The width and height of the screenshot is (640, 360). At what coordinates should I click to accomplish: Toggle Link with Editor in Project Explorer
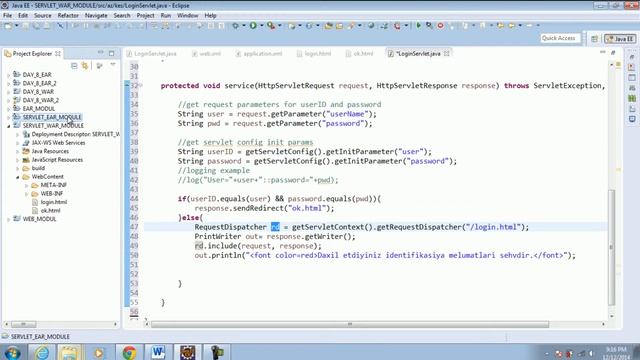coord(85,66)
